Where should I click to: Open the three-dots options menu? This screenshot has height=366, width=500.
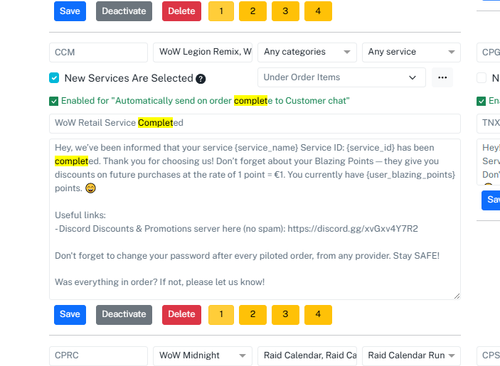click(442, 78)
